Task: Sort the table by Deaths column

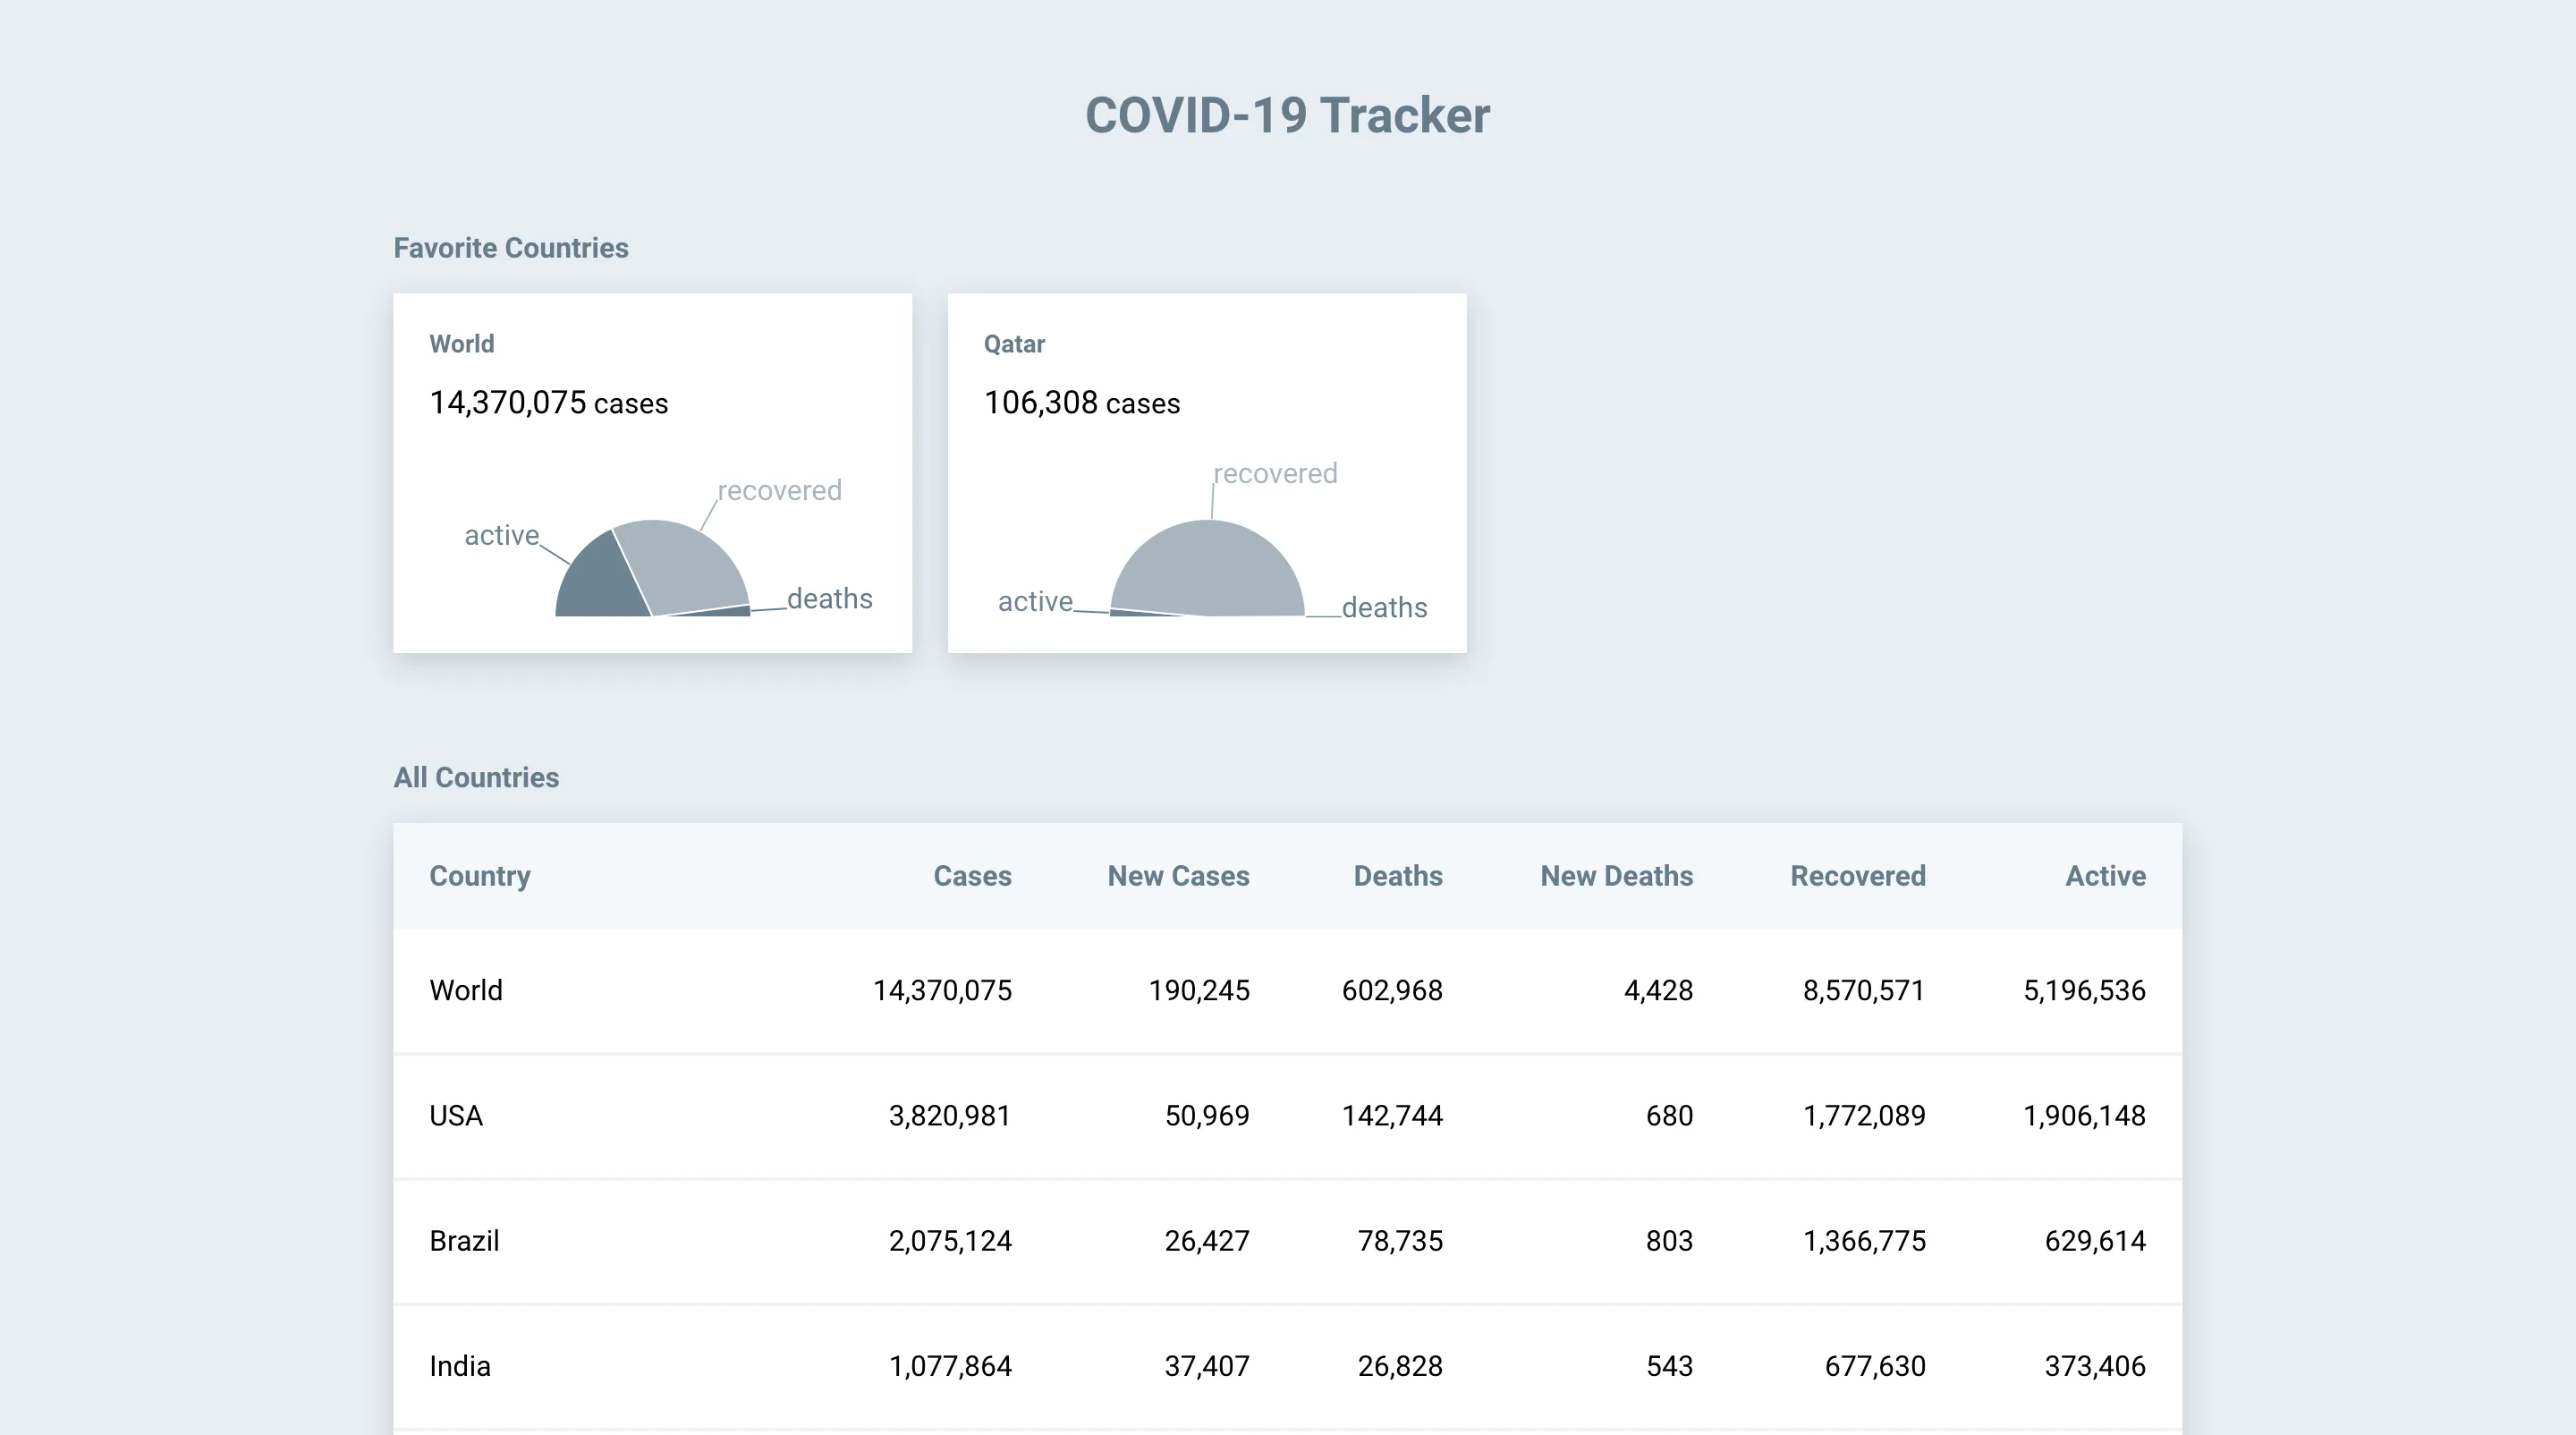Action: [1397, 876]
